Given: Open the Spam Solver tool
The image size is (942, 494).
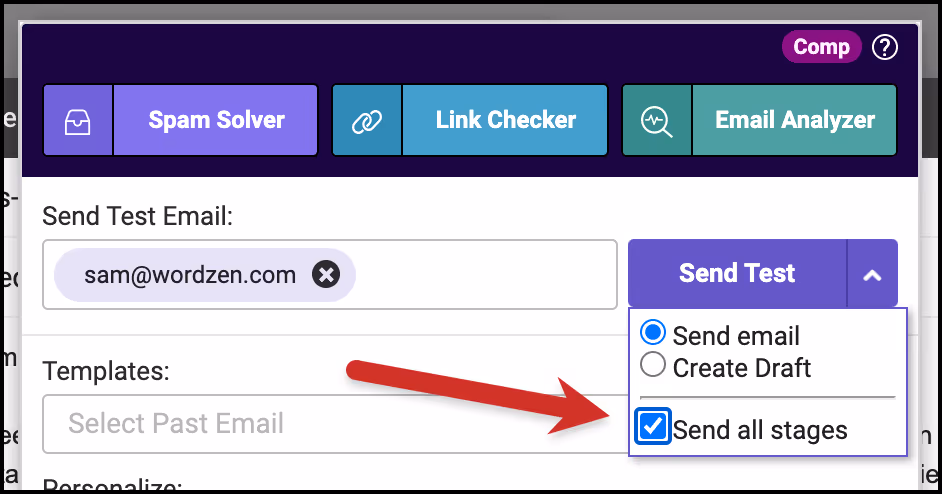Looking at the screenshot, I should point(216,120).
